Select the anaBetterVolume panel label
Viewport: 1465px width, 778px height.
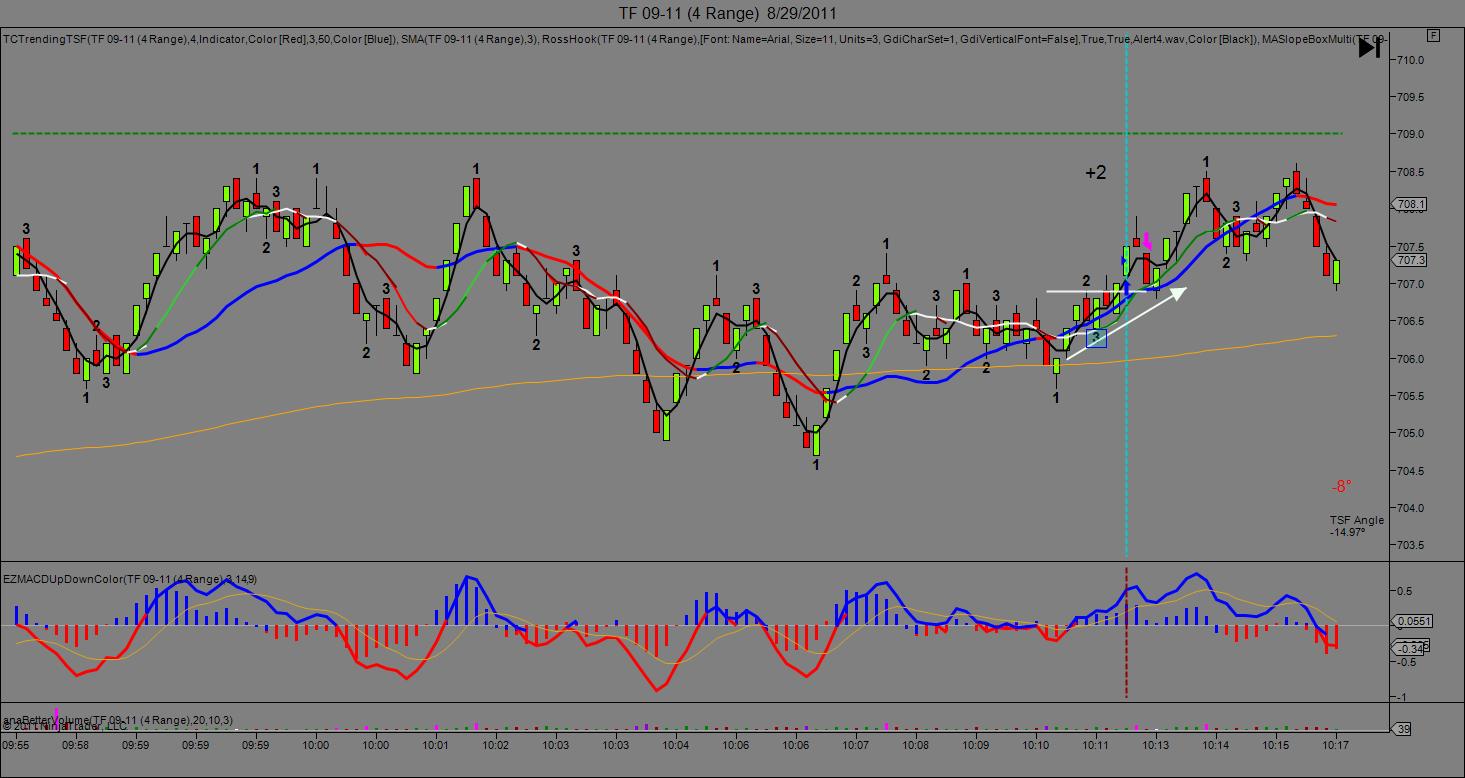pyautogui.click(x=118, y=720)
